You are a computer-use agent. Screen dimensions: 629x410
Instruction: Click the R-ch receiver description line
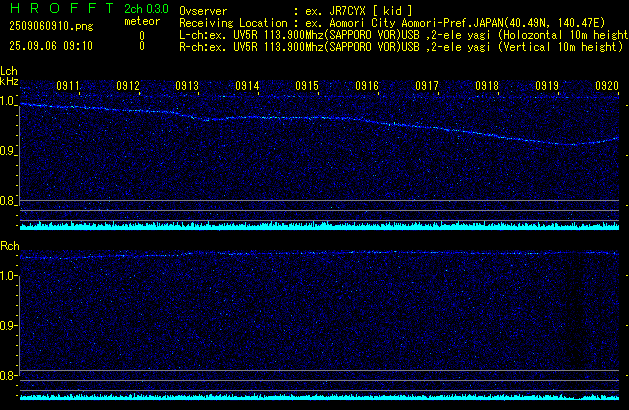click(x=401, y=47)
